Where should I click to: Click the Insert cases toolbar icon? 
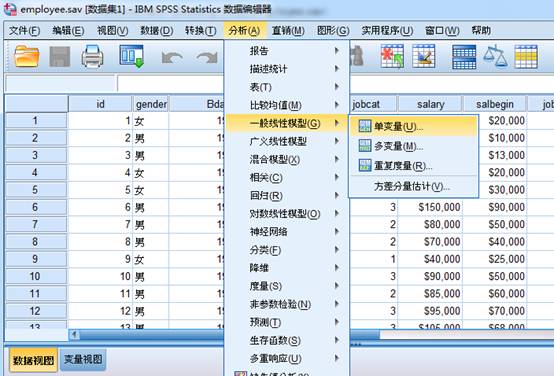(392, 56)
